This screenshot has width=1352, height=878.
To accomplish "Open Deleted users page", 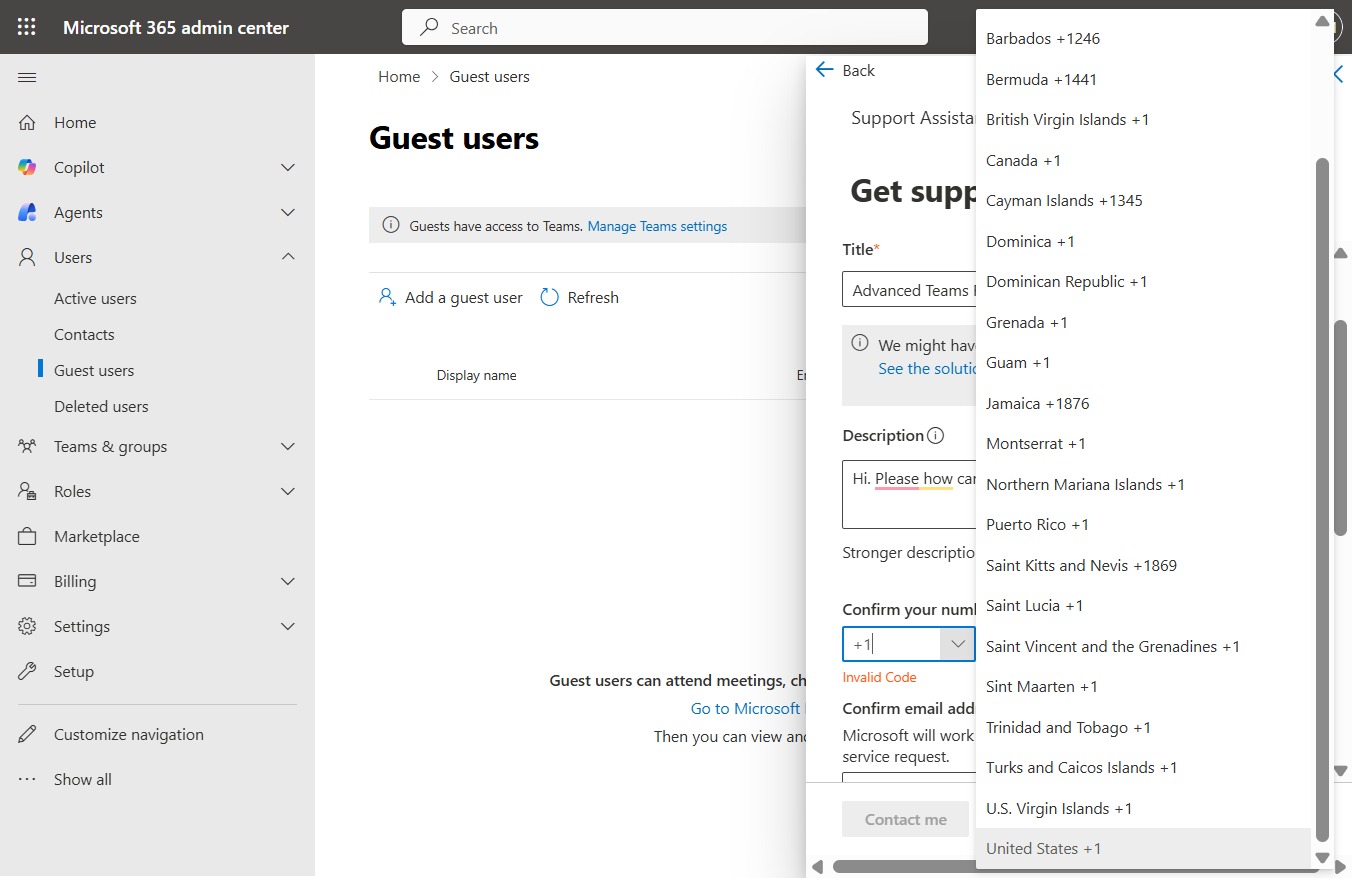I will (x=101, y=406).
